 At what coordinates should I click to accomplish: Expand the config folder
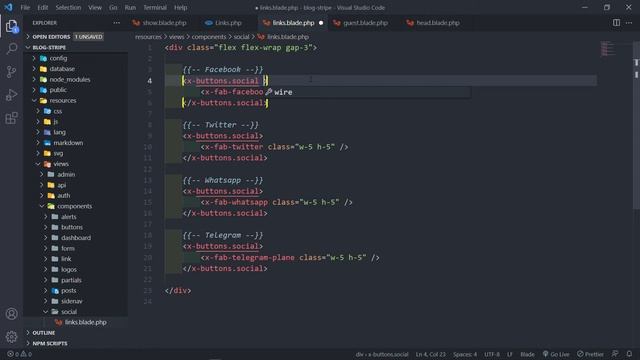click(x=75, y=58)
